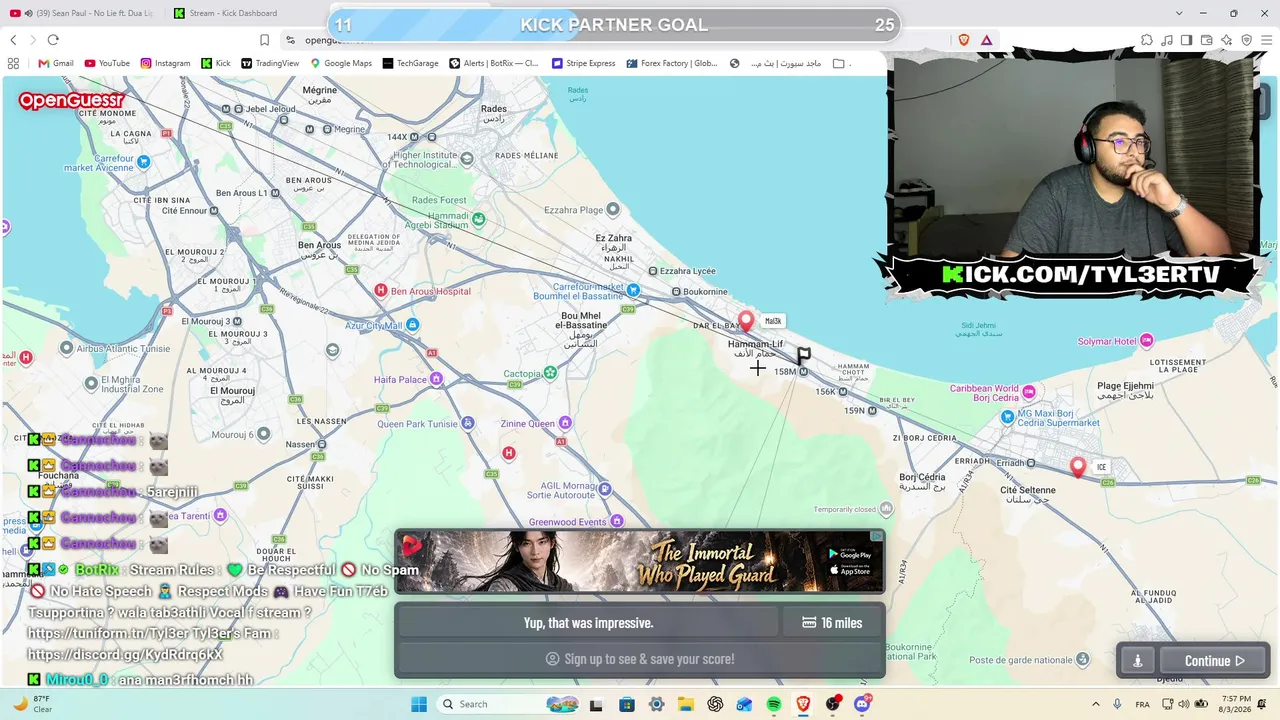Select the Azur City Mall shopping marker

pyautogui.click(x=413, y=325)
